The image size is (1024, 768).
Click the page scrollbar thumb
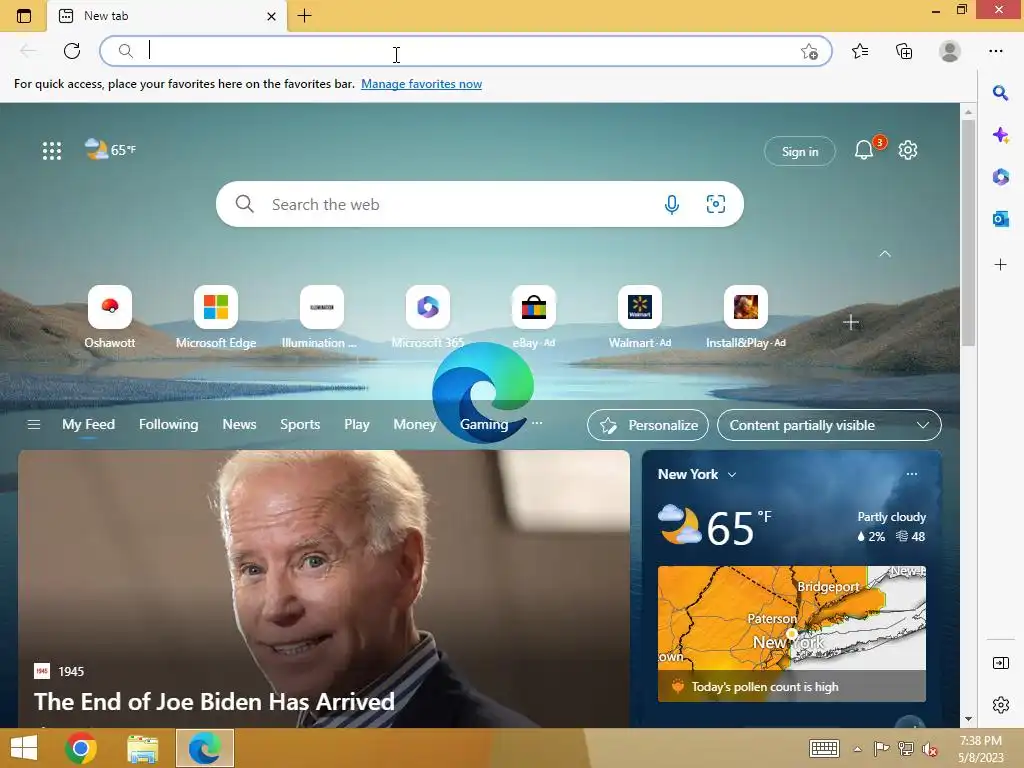point(968,232)
